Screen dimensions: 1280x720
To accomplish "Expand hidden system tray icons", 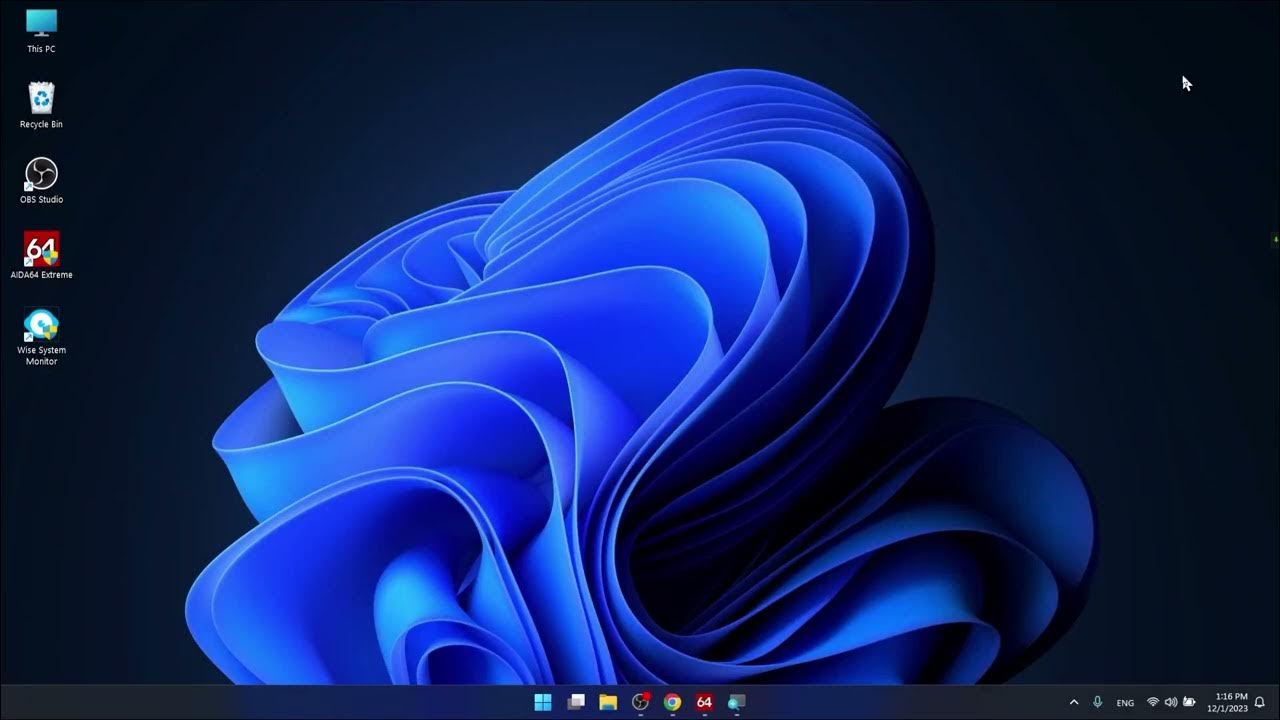I will click(x=1074, y=702).
